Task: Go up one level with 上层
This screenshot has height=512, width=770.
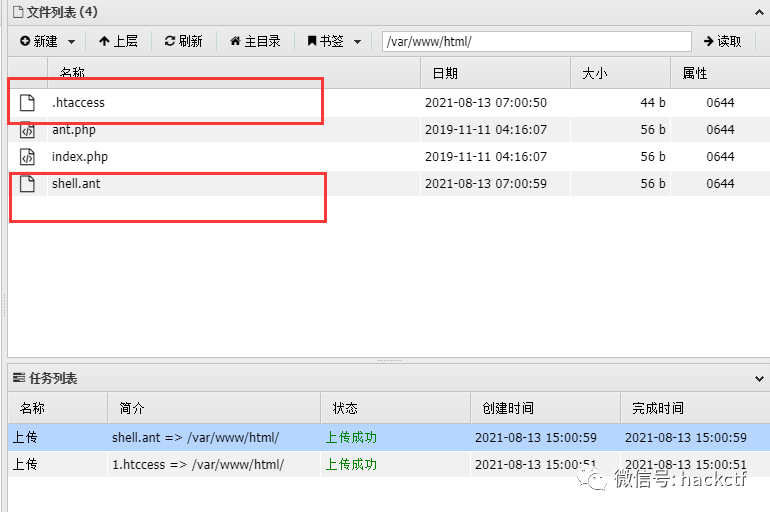Action: 118,41
